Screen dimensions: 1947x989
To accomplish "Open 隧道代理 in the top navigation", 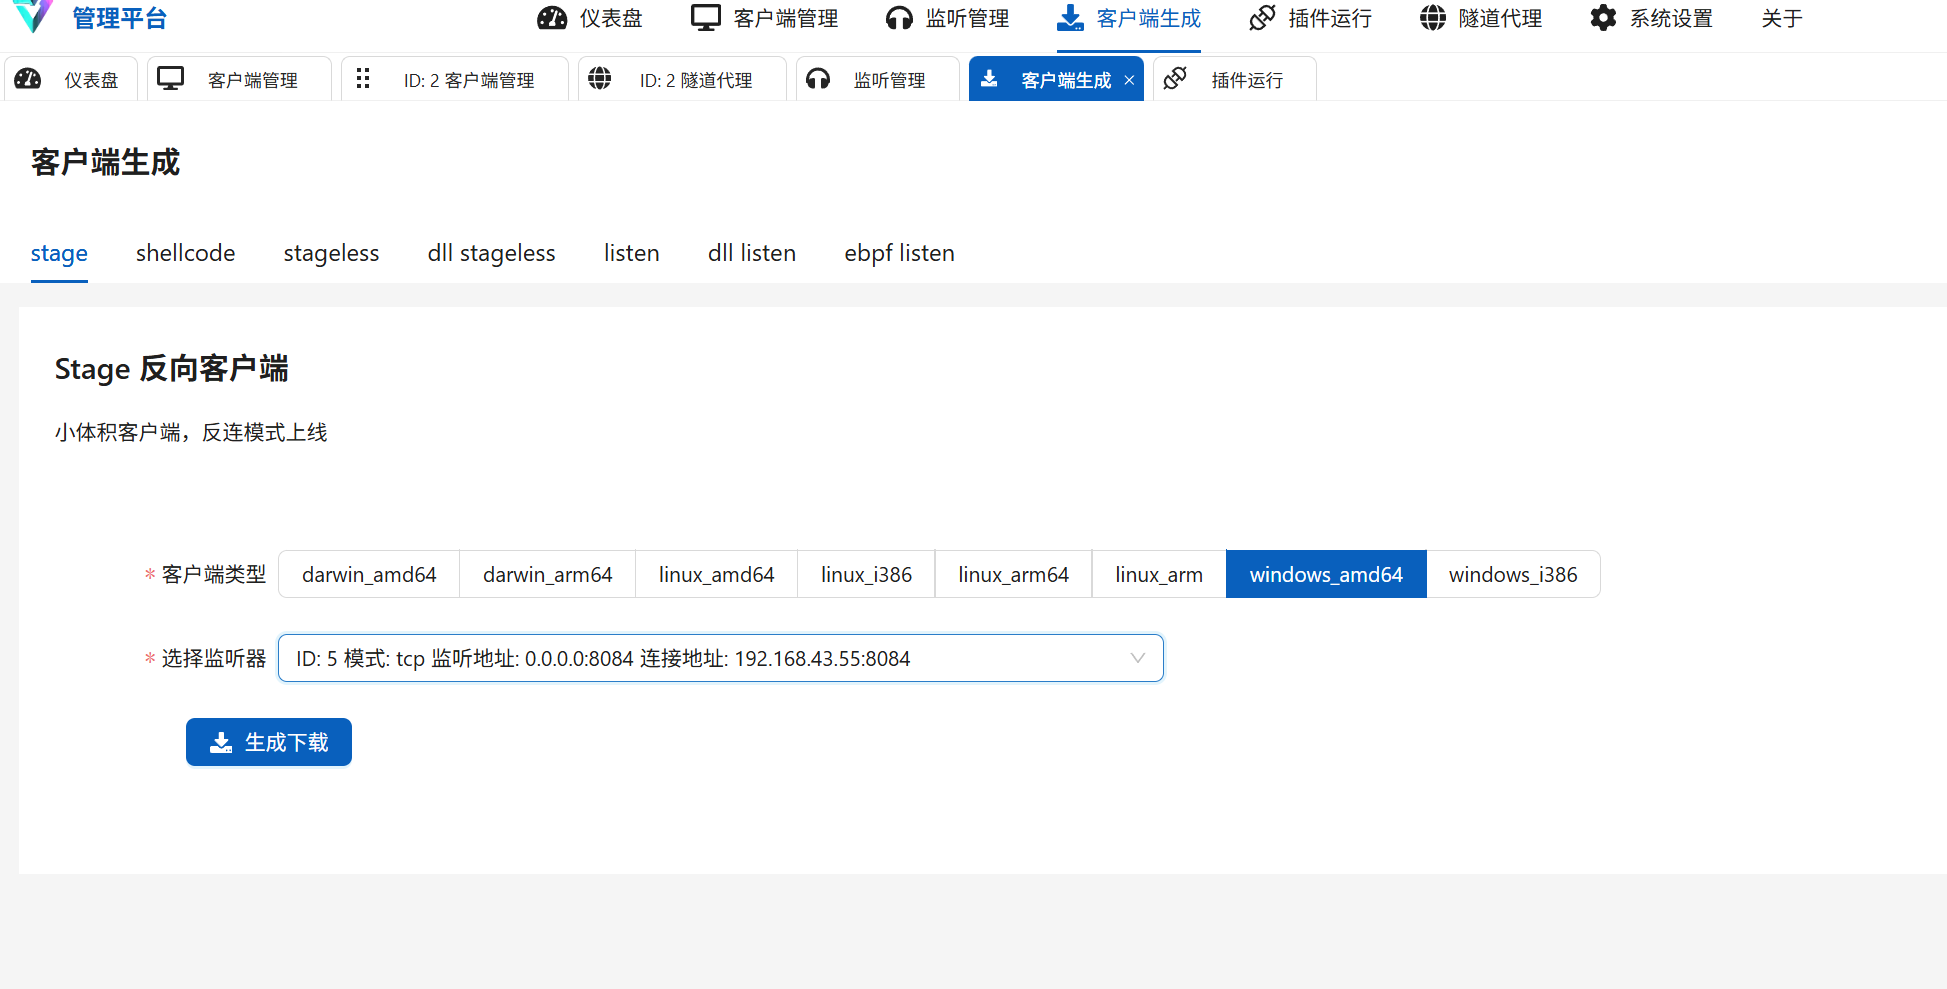I will (1481, 18).
